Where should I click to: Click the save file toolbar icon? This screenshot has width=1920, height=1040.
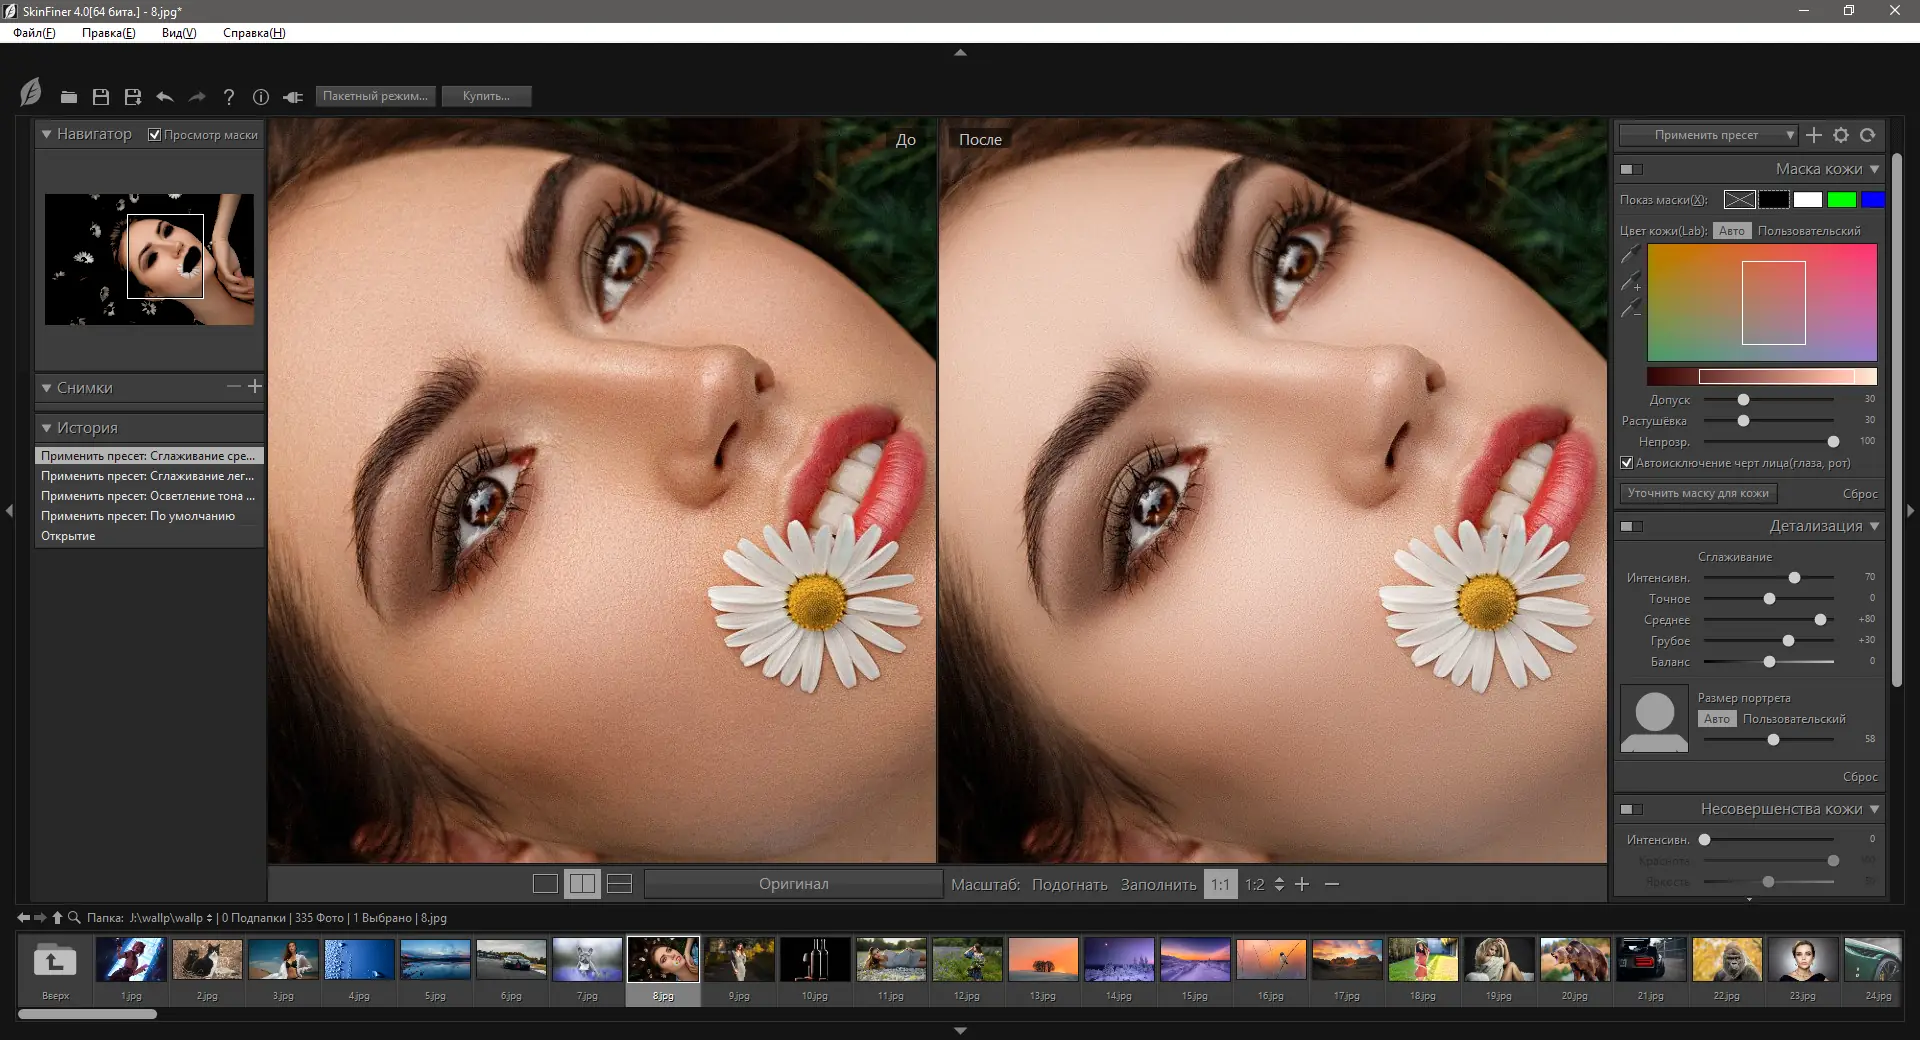click(x=100, y=97)
